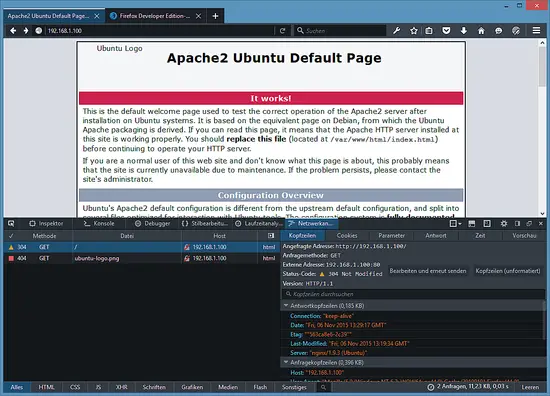Click Bearbeiten und erneut senden button
Image resolution: width=550 pixels, height=396 pixels.
point(428,271)
